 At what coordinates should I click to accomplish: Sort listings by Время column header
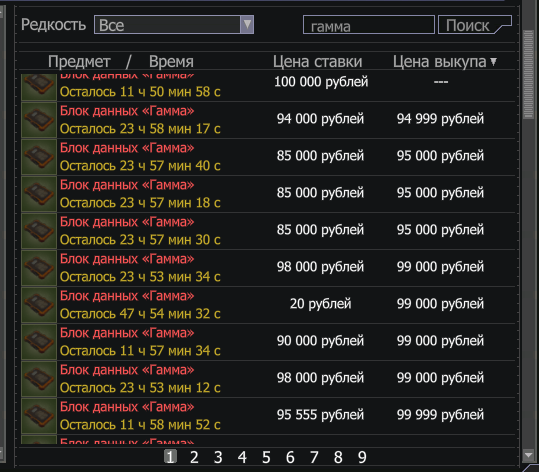pyautogui.click(x=171, y=62)
